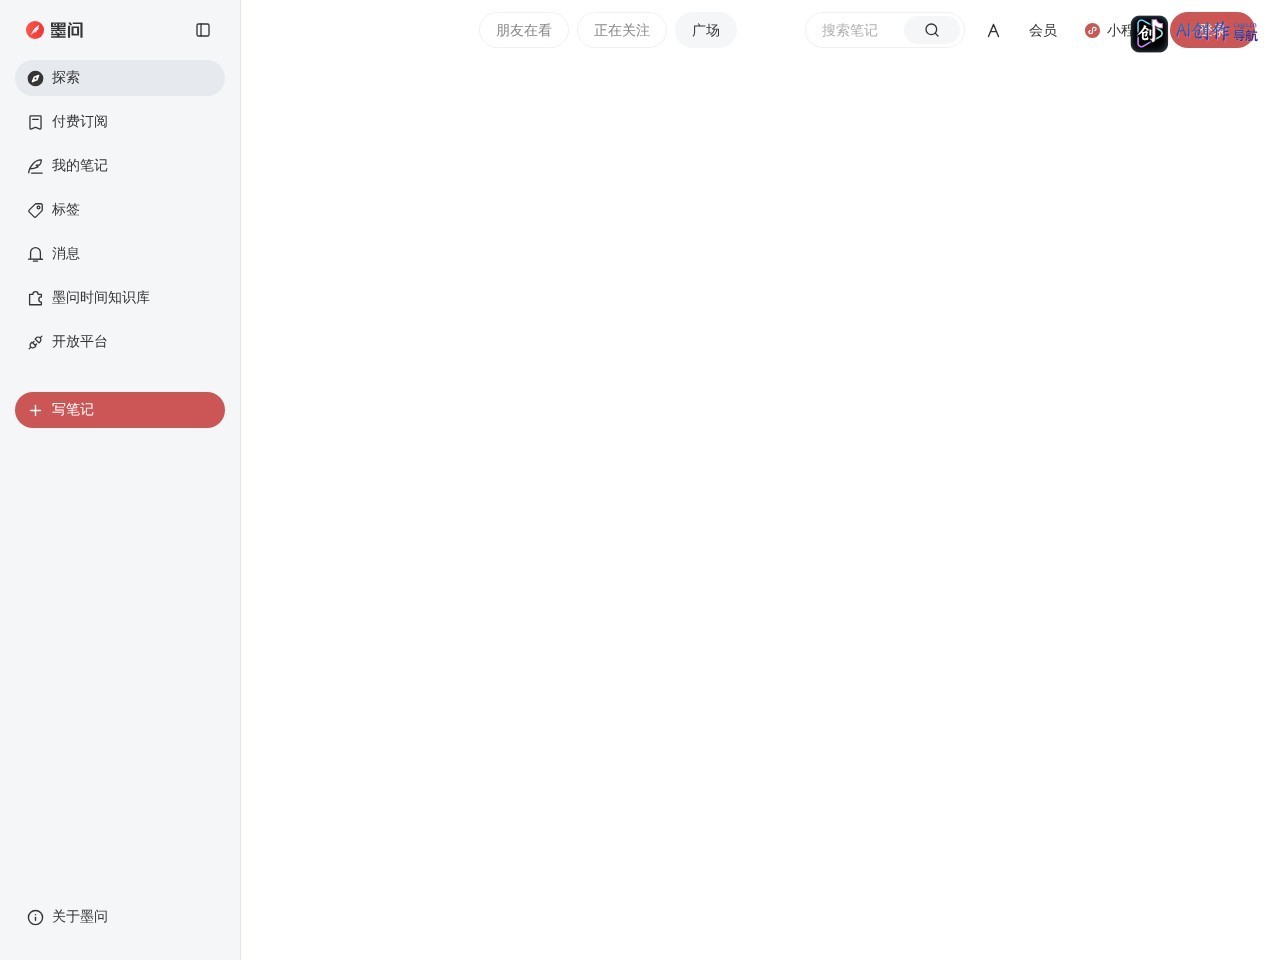Image resolution: width=1280 pixels, height=960 pixels.
Task: Open 消息 notifications
Action: click(120, 254)
